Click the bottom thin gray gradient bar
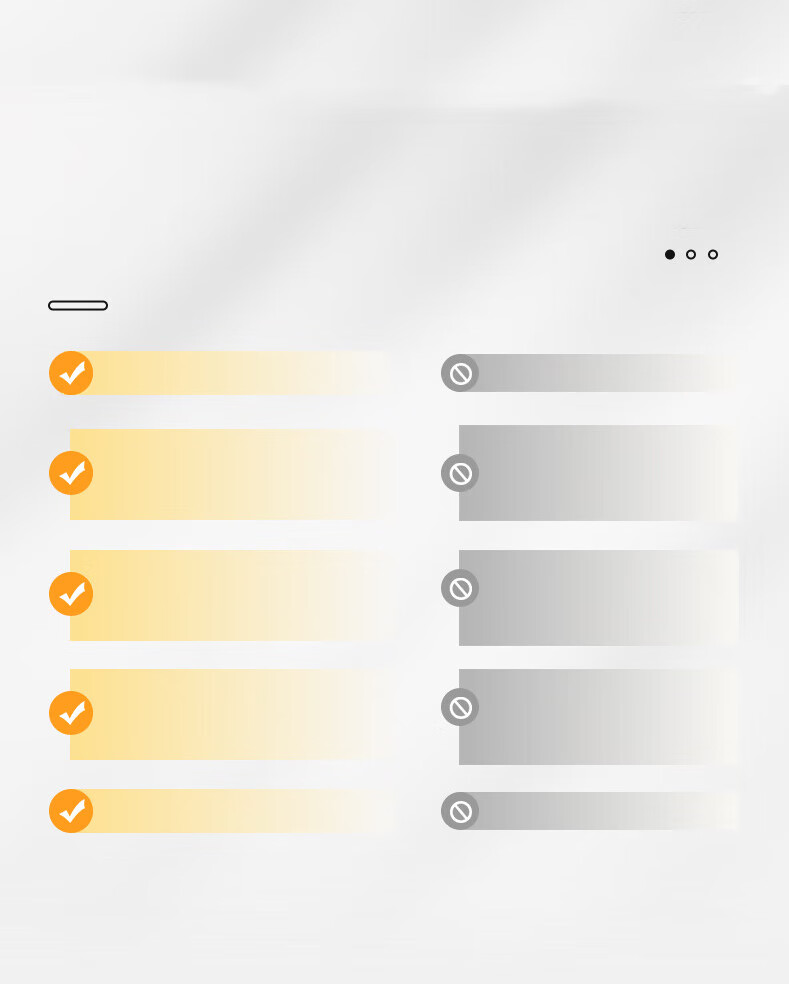The image size is (789, 984). [x=599, y=811]
